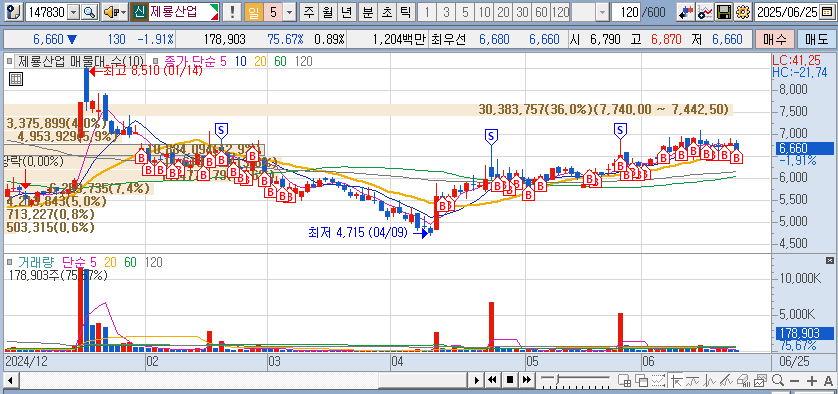Click the bar count field showing 120
Viewport: 838px width, 394px height.
(625, 11)
